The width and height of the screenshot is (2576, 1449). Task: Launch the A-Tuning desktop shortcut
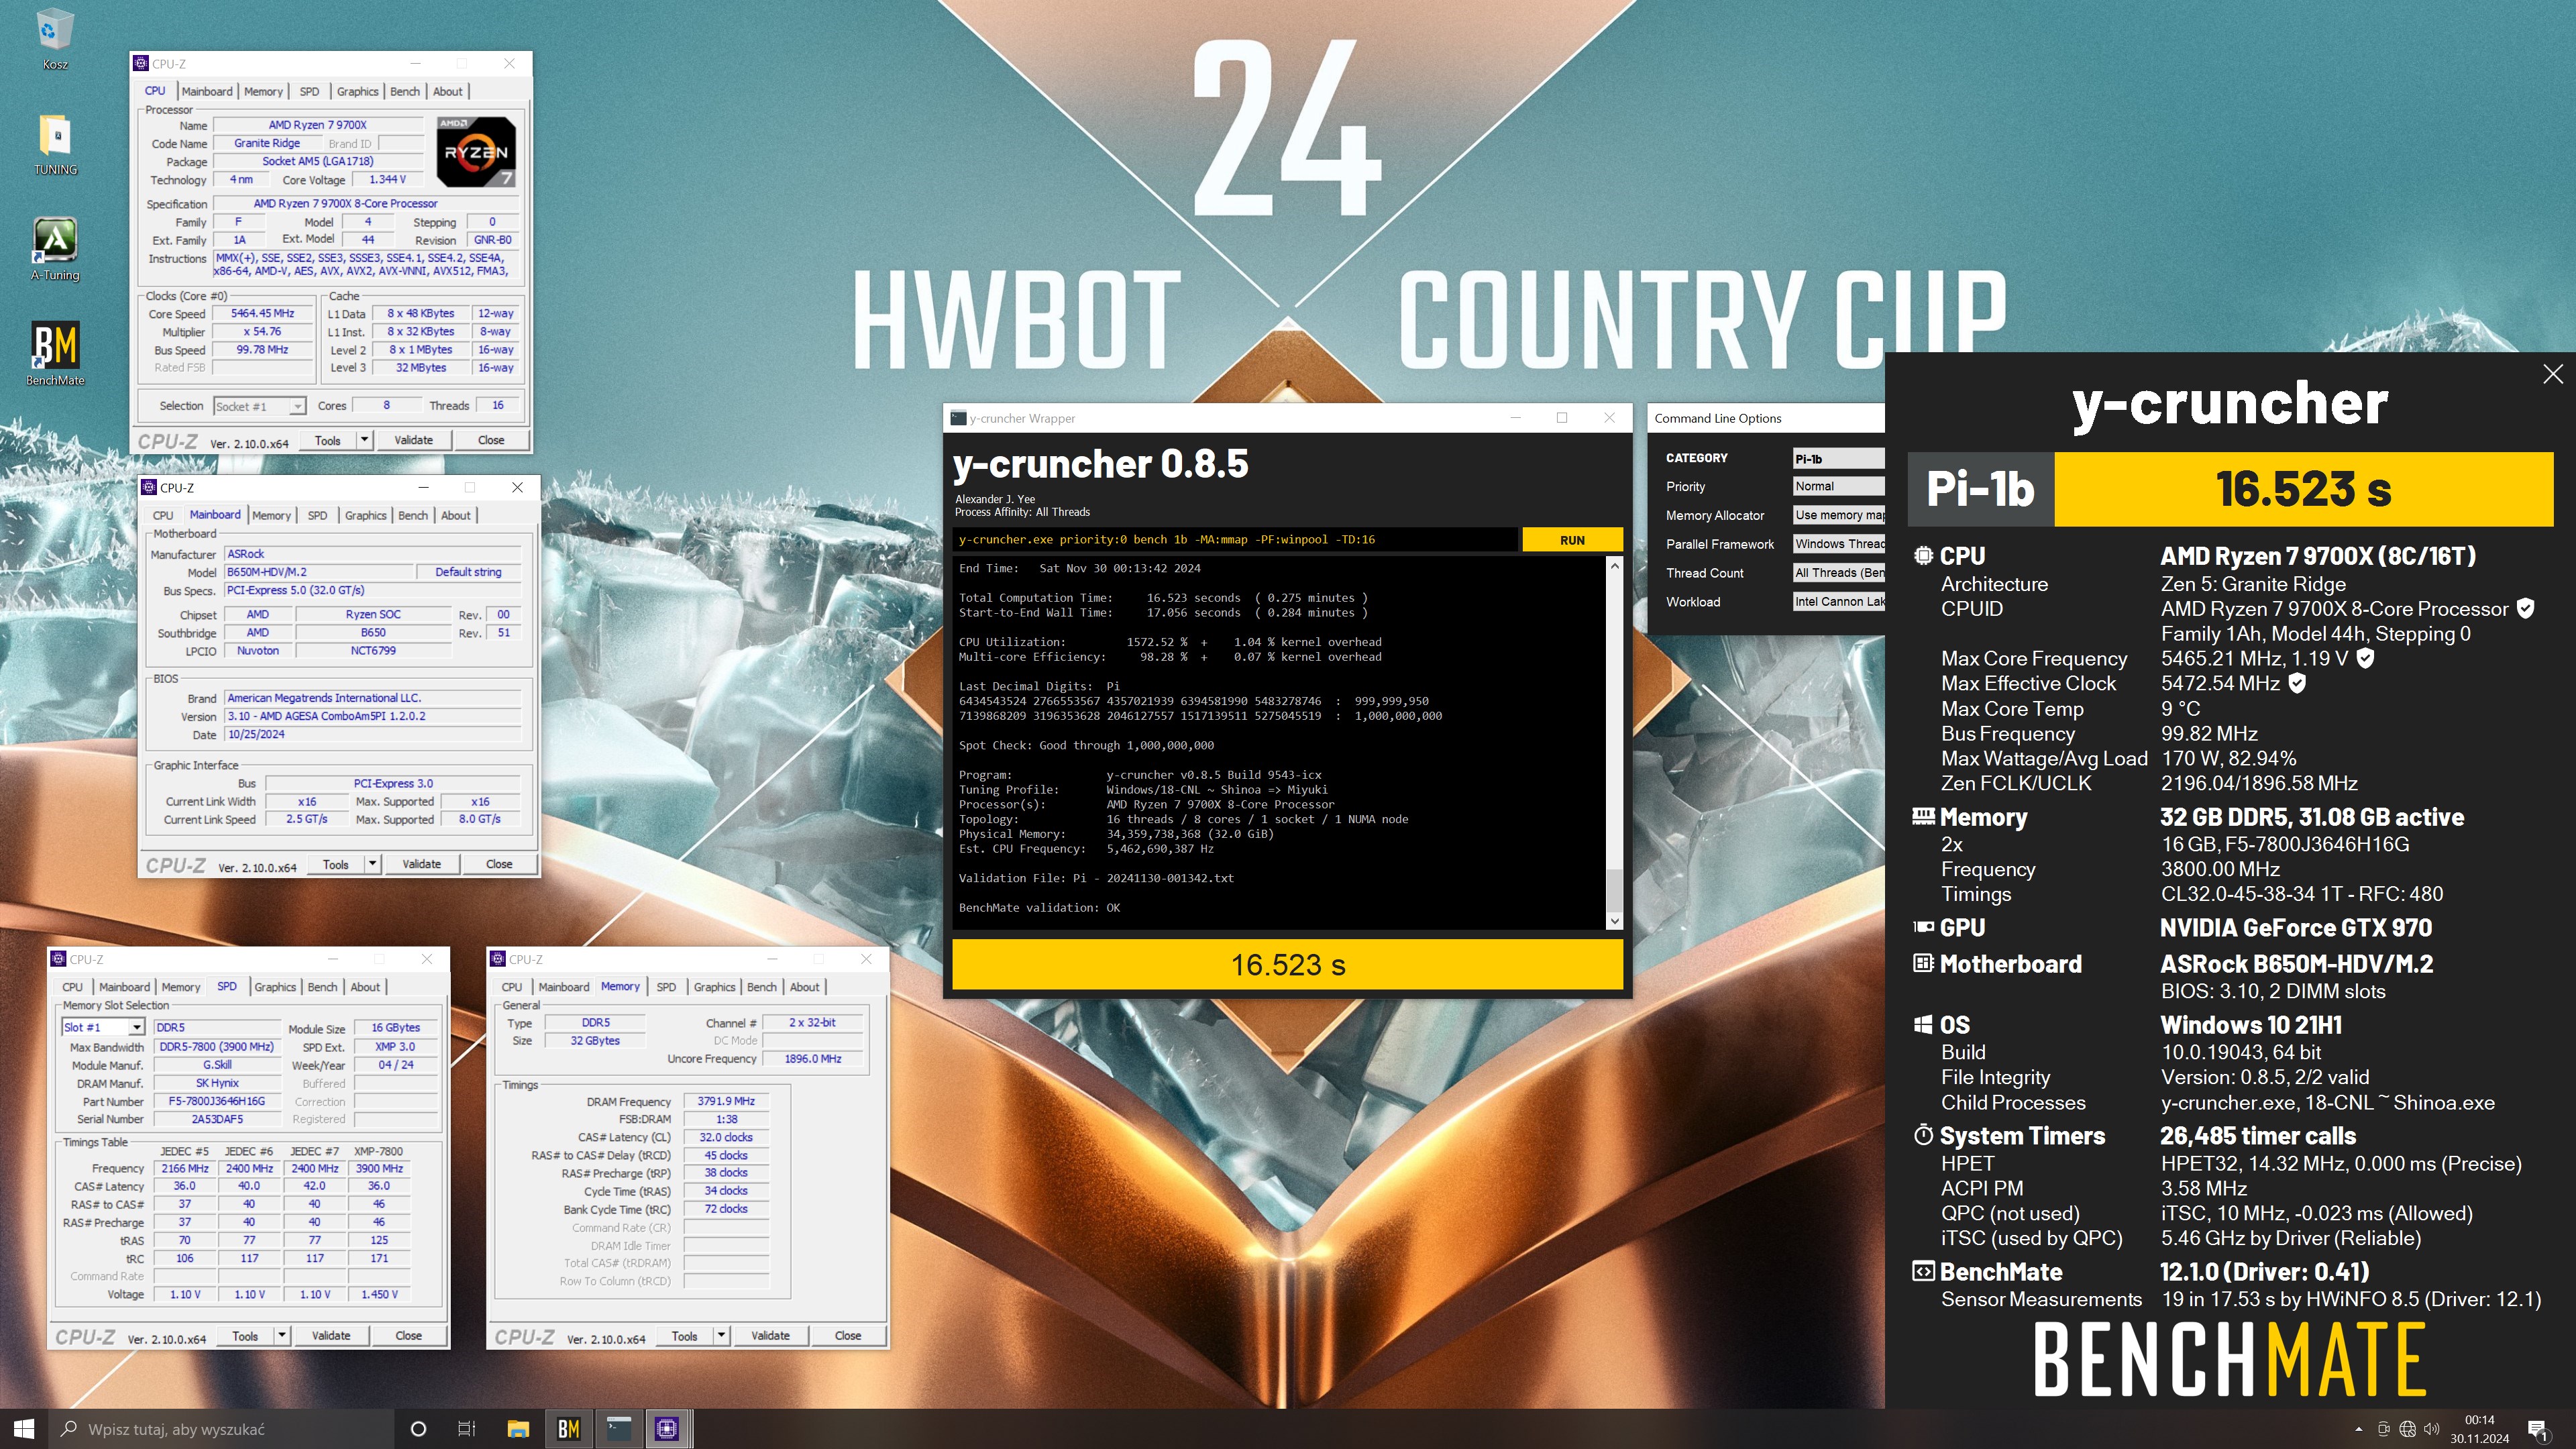coord(55,249)
